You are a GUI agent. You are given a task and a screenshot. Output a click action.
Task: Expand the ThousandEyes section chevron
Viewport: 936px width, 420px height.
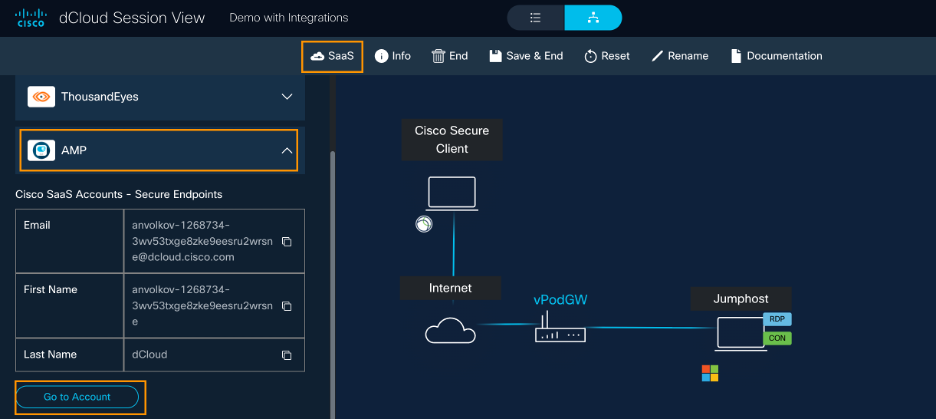[x=287, y=97]
